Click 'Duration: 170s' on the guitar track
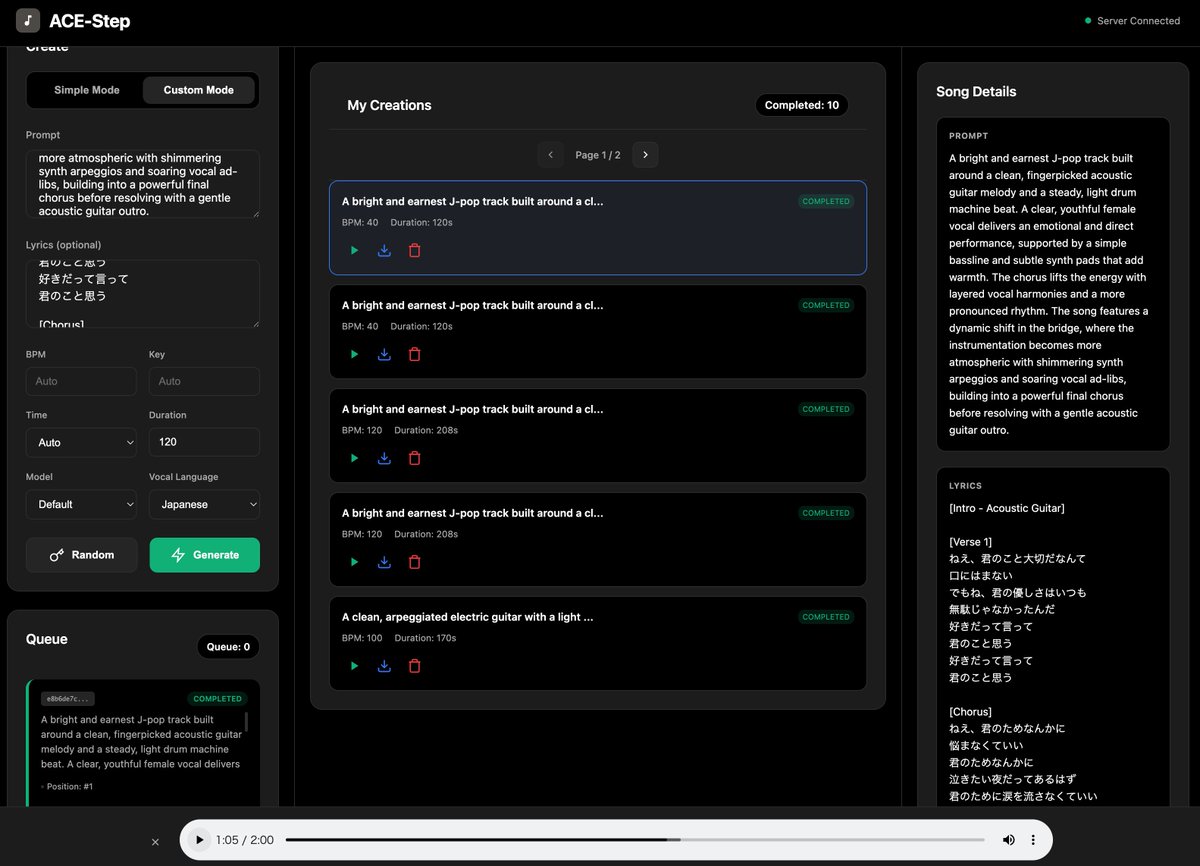Viewport: 1200px width, 866px height. click(x=425, y=638)
